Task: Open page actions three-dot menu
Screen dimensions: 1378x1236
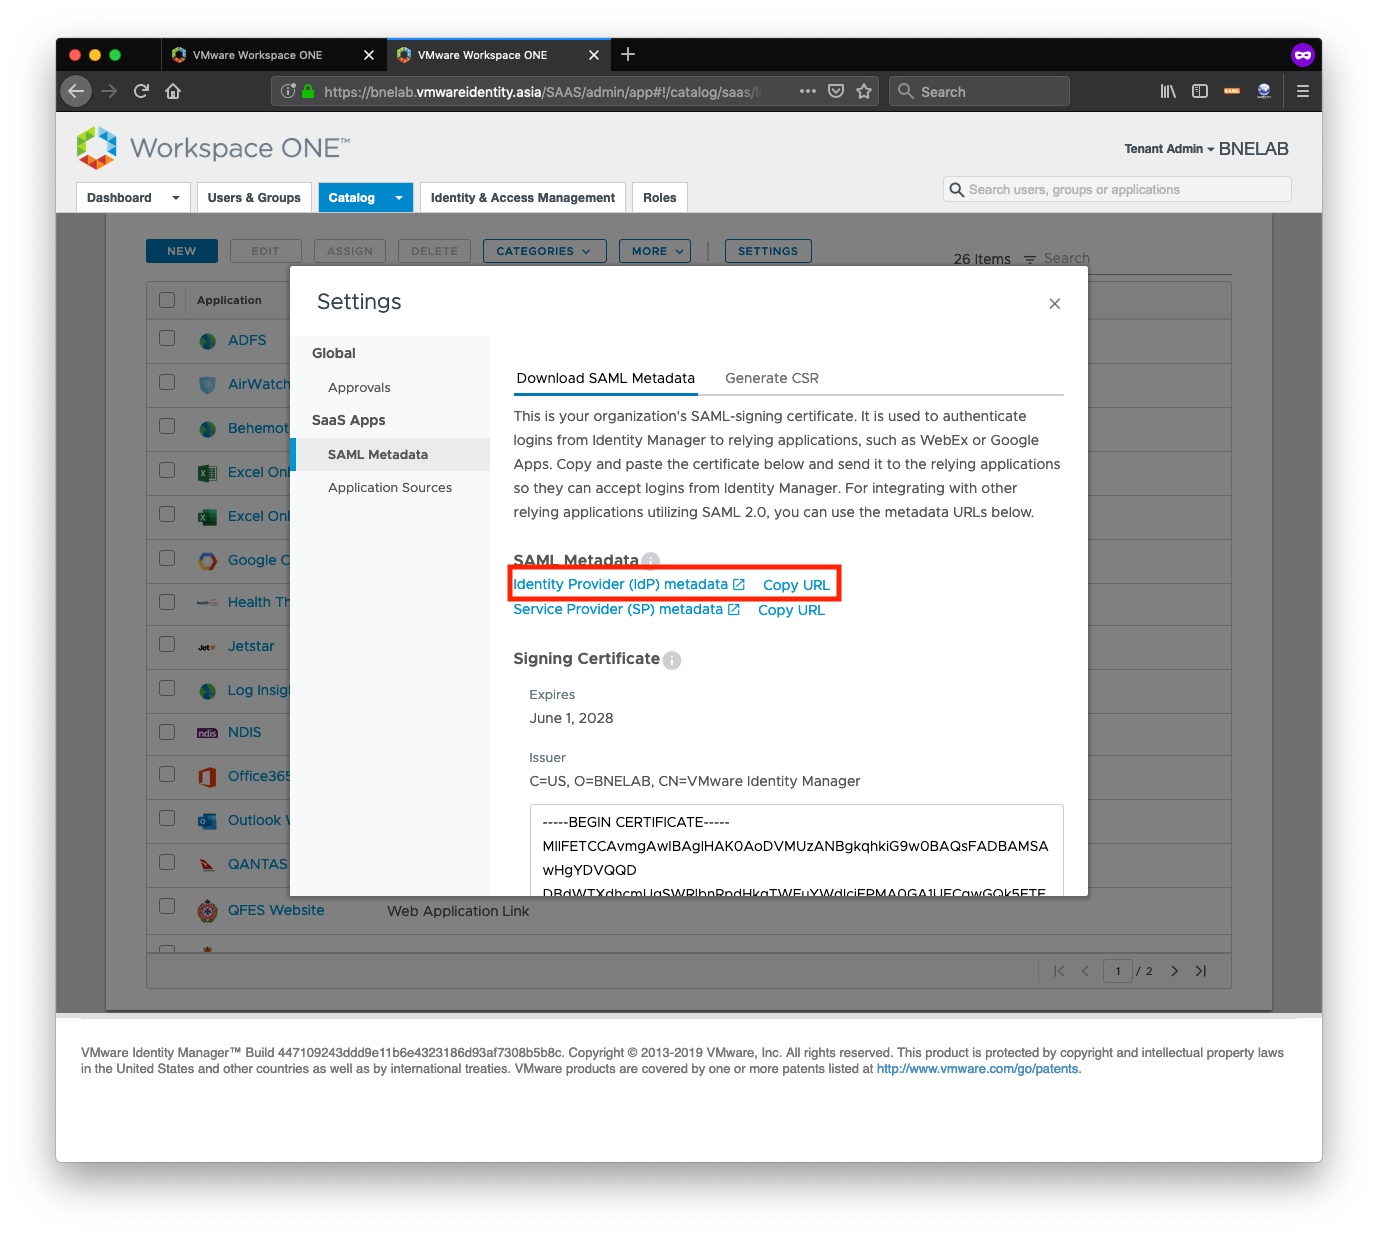Action: (807, 91)
